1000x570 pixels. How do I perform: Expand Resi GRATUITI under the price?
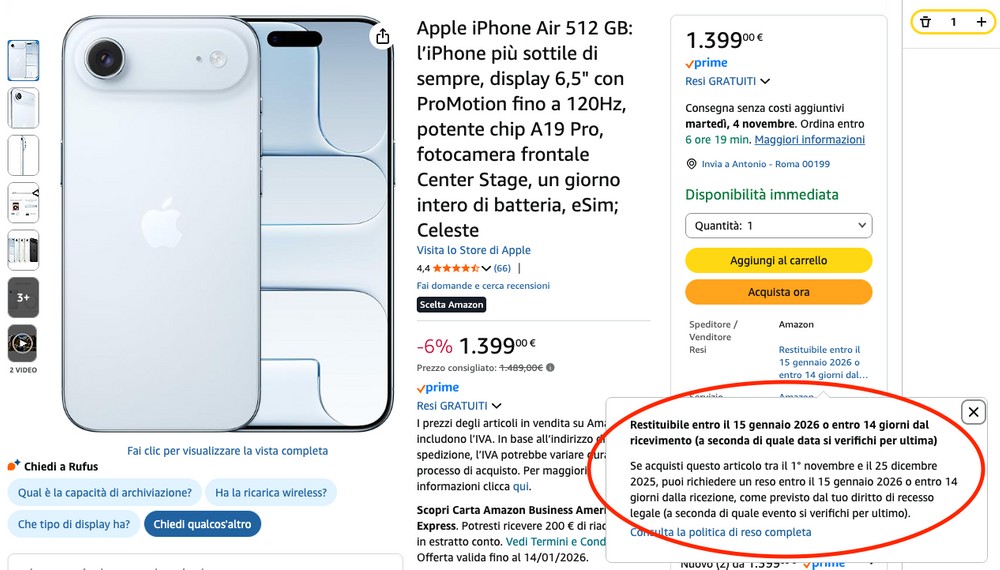point(496,405)
